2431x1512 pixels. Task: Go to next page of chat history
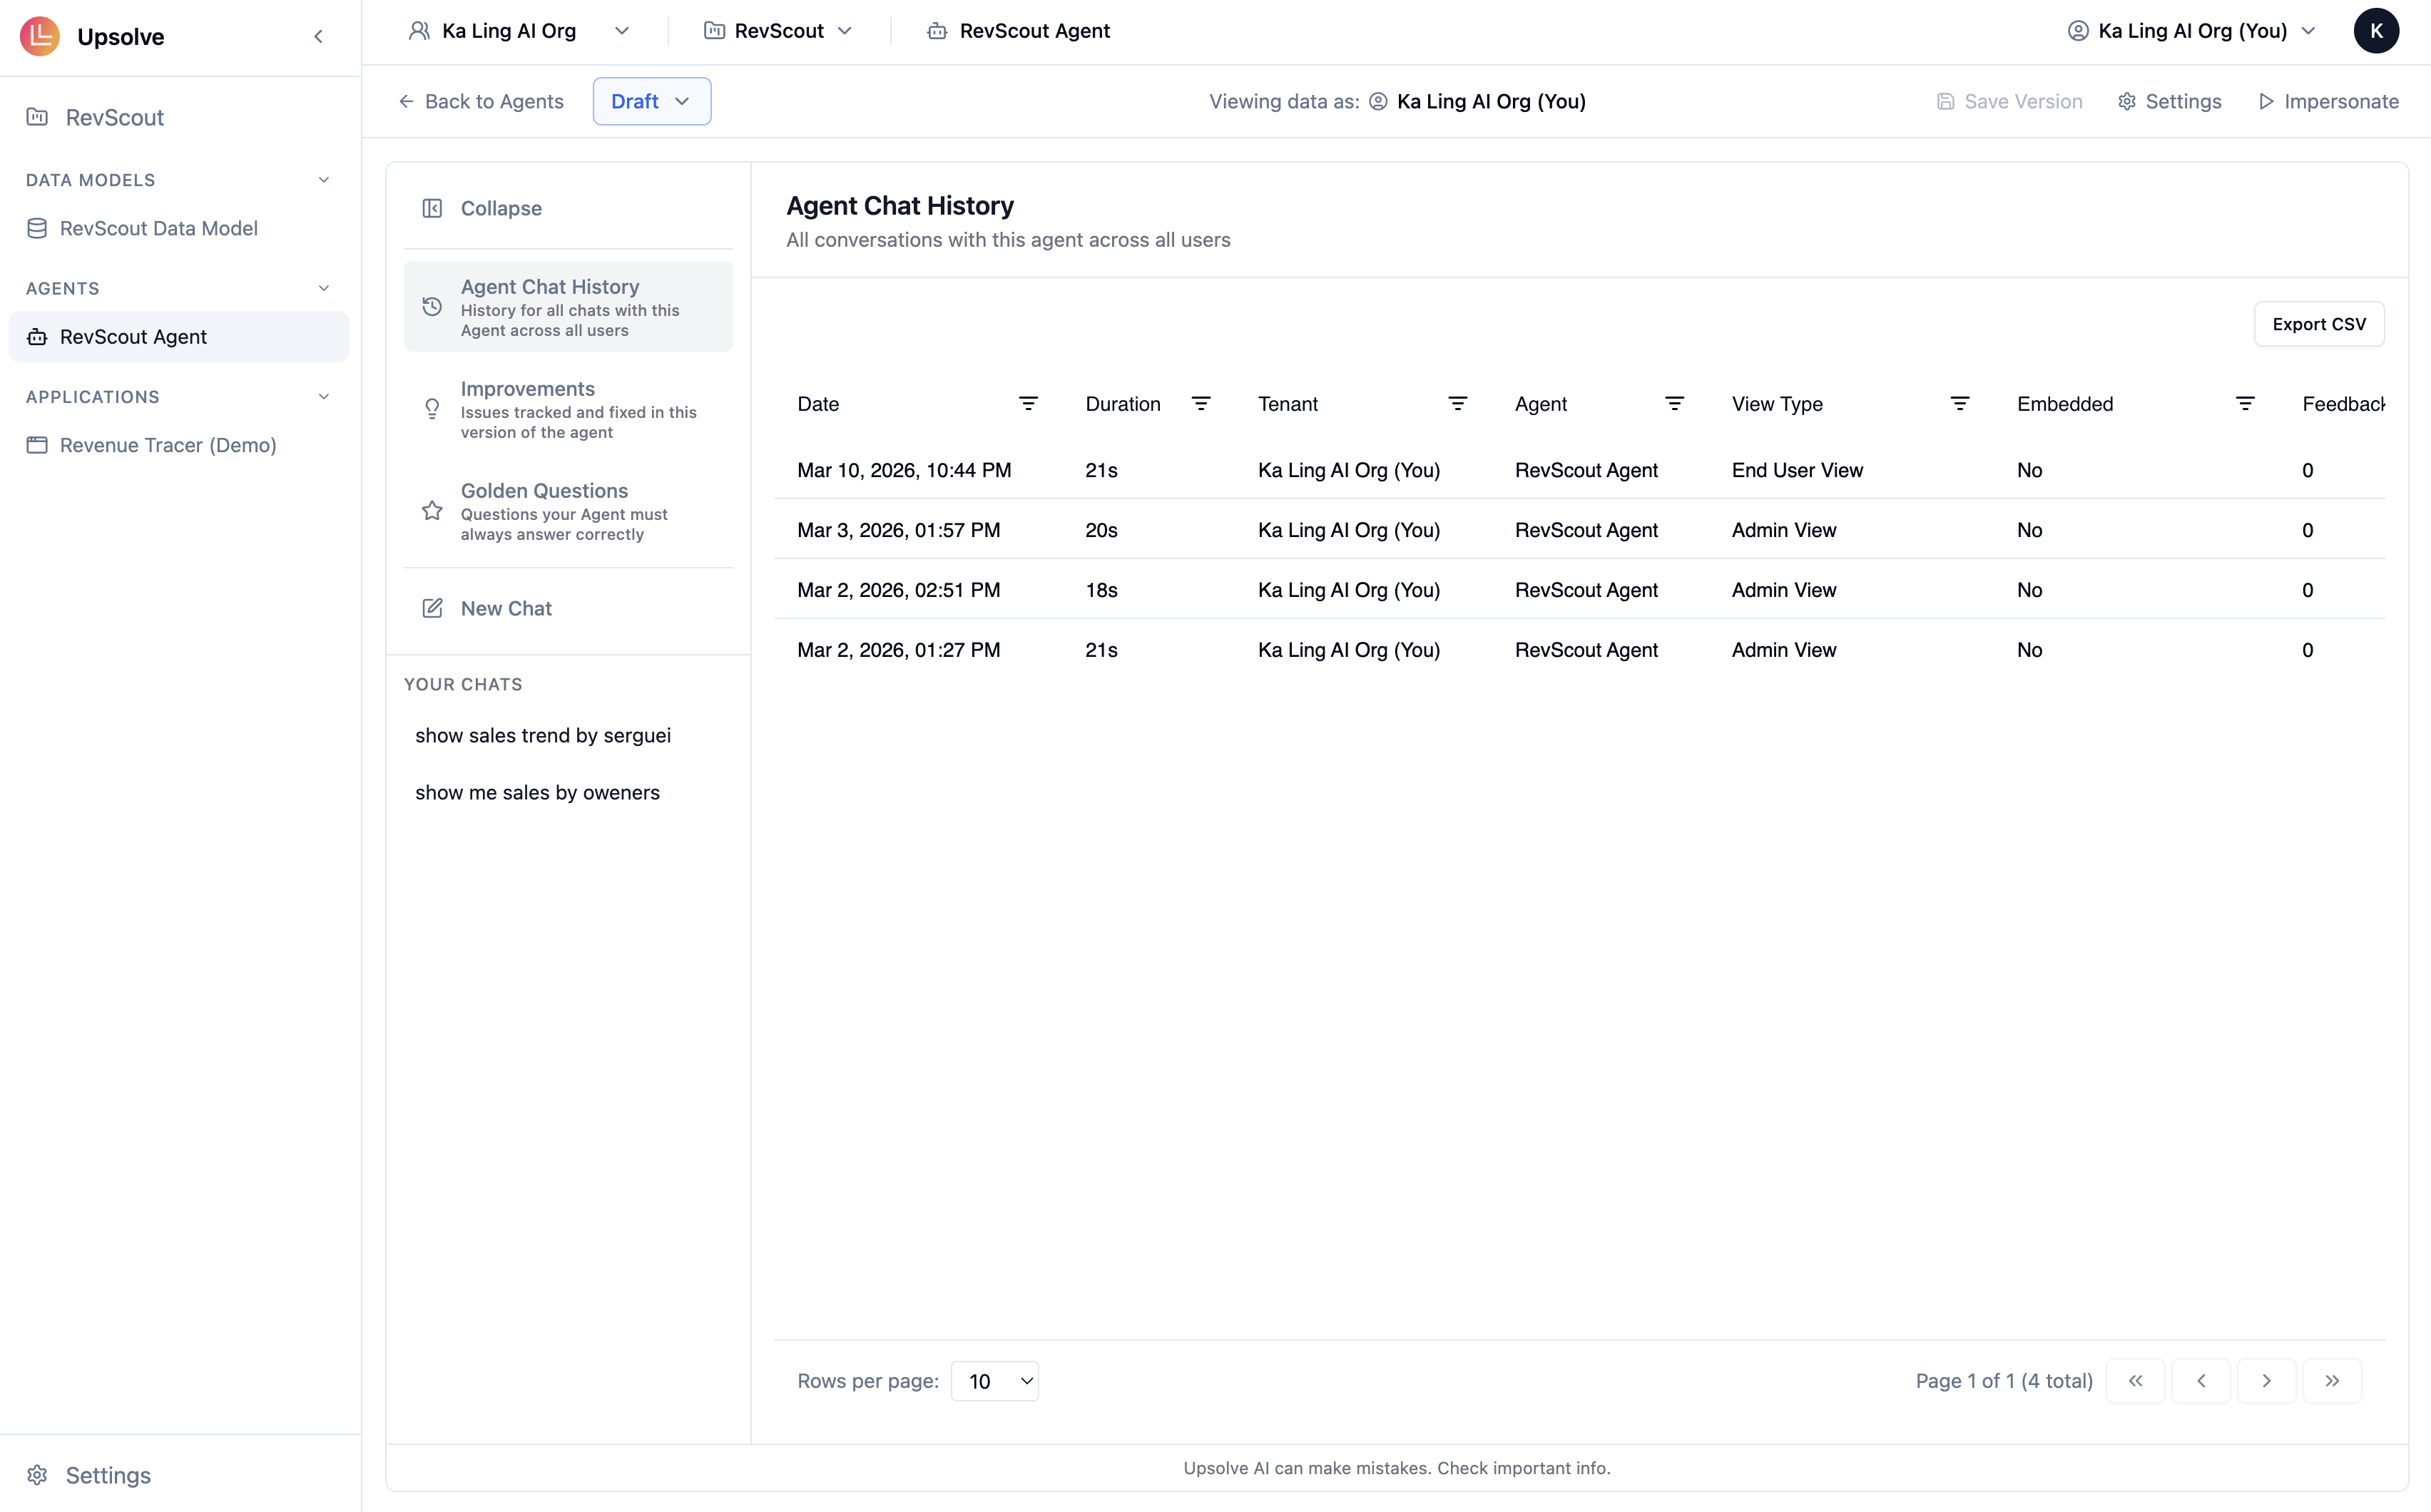[x=2266, y=1380]
